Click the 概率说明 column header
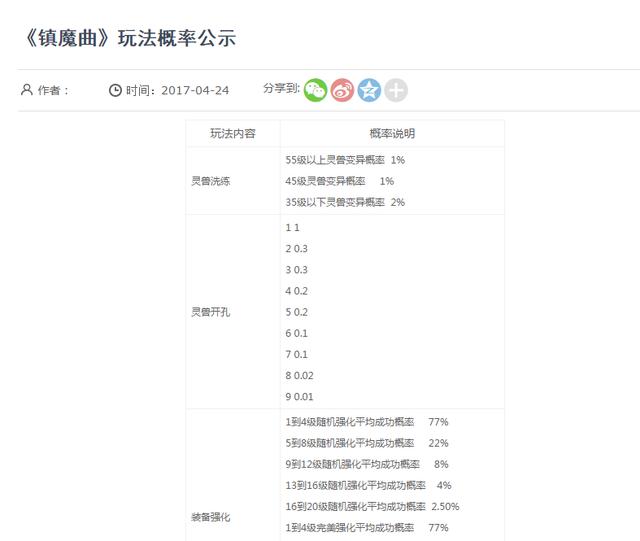This screenshot has height=541, width=640. 391,134
